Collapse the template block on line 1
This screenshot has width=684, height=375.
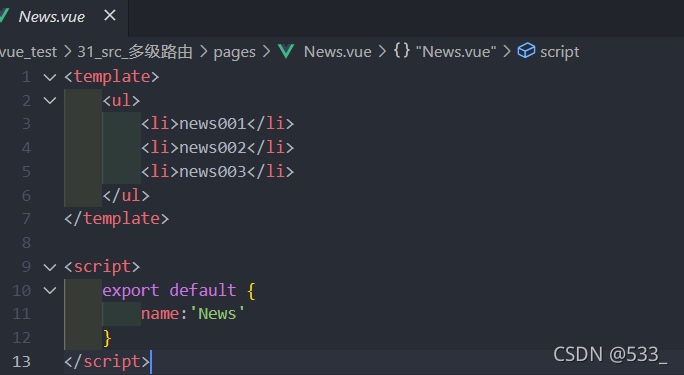[50, 78]
